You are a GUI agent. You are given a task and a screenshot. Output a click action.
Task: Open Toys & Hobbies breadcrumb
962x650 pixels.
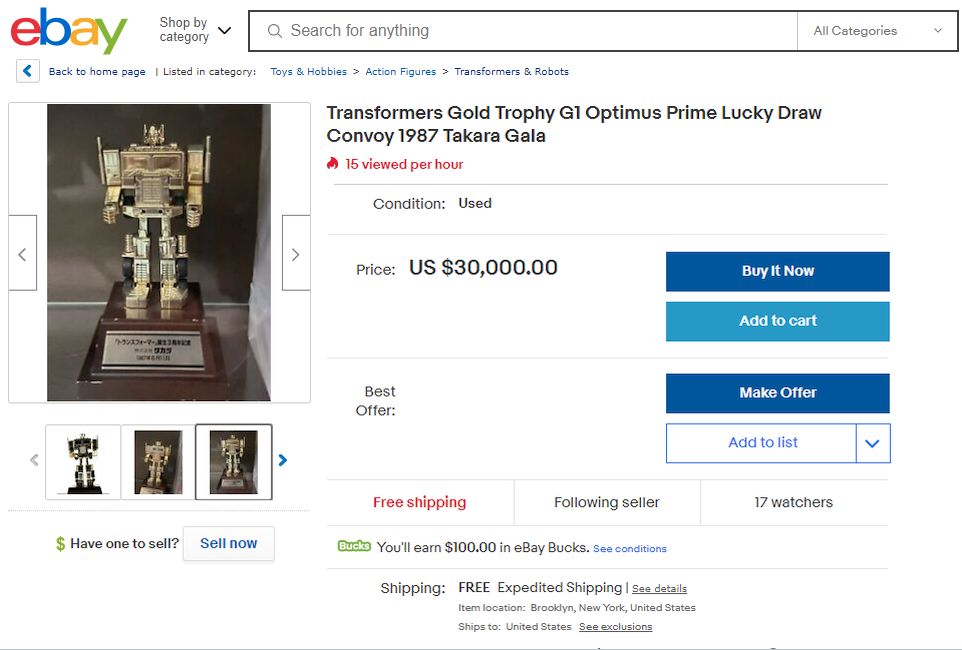tap(308, 72)
